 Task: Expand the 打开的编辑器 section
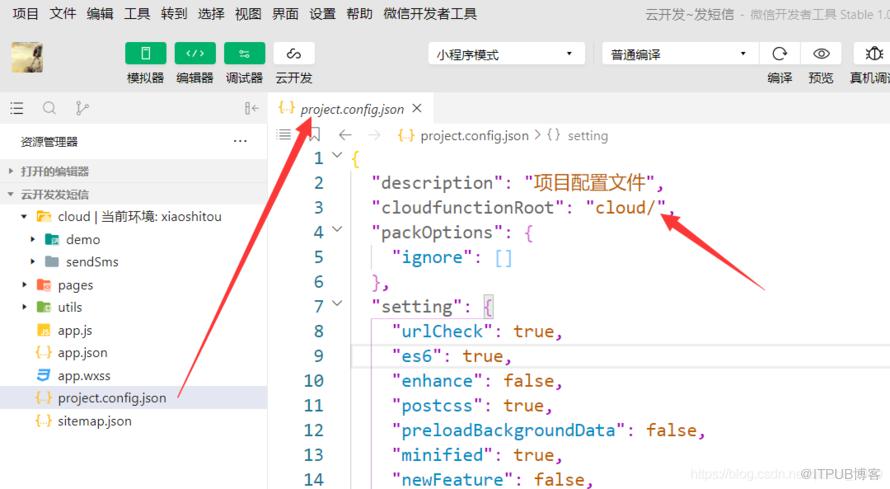pos(133,171)
